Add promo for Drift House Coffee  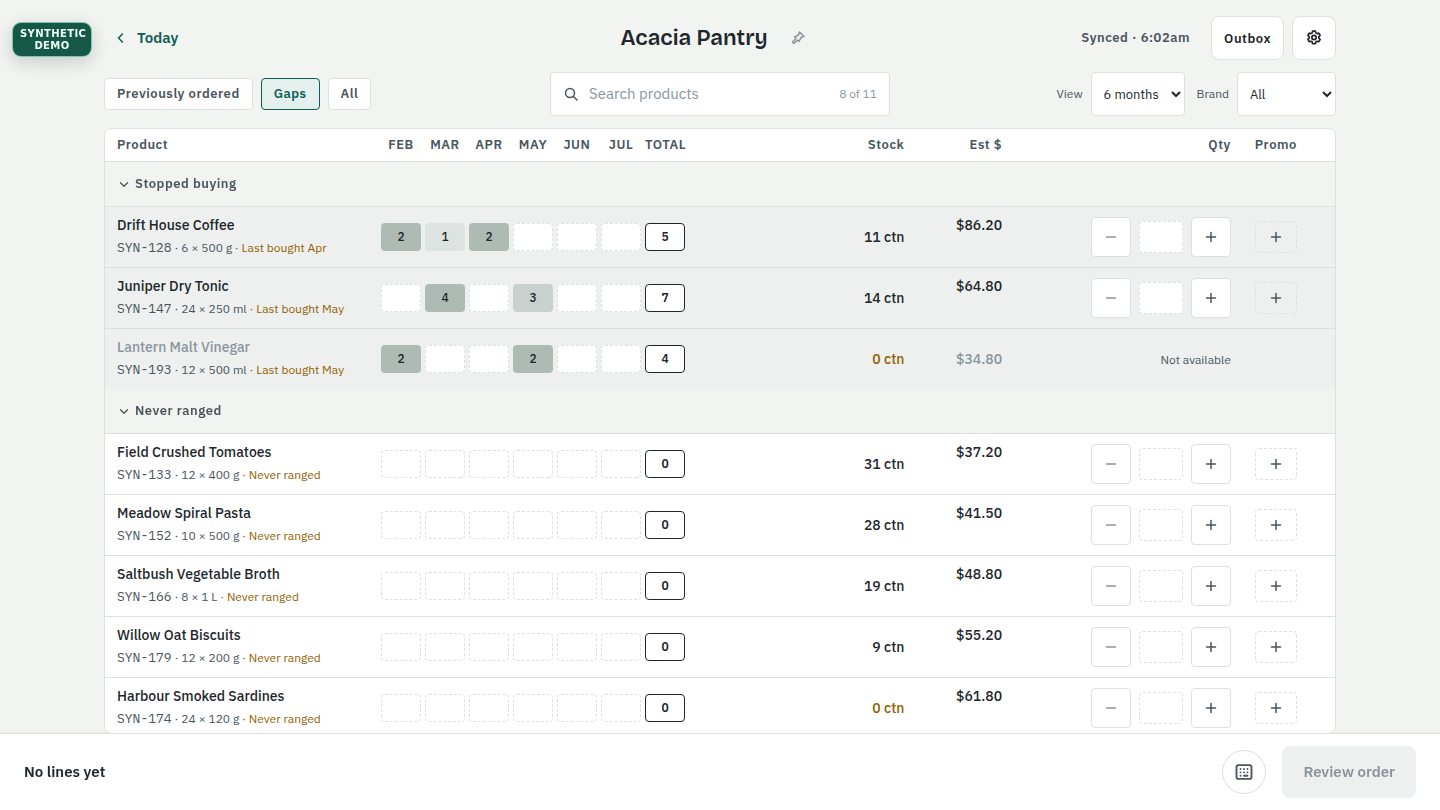tap(1276, 237)
